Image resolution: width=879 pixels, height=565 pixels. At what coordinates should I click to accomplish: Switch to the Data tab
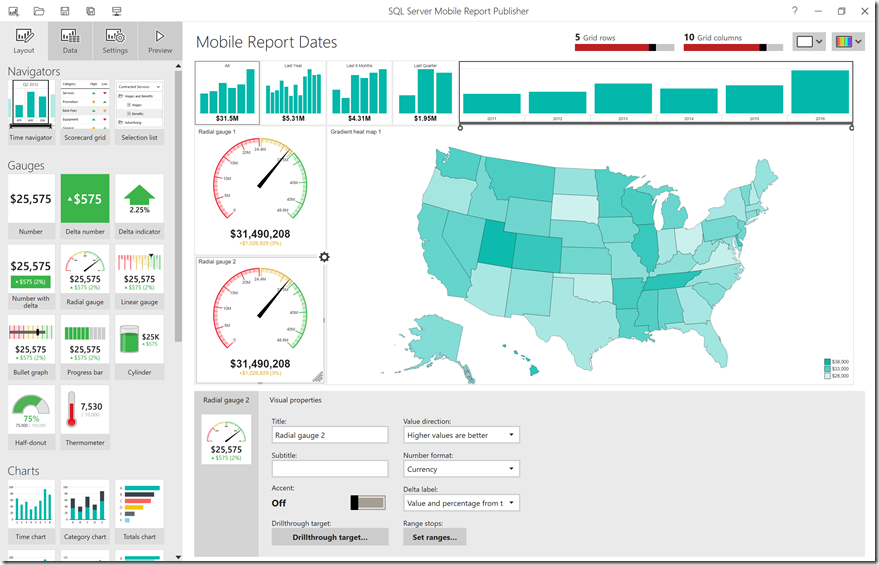70,41
